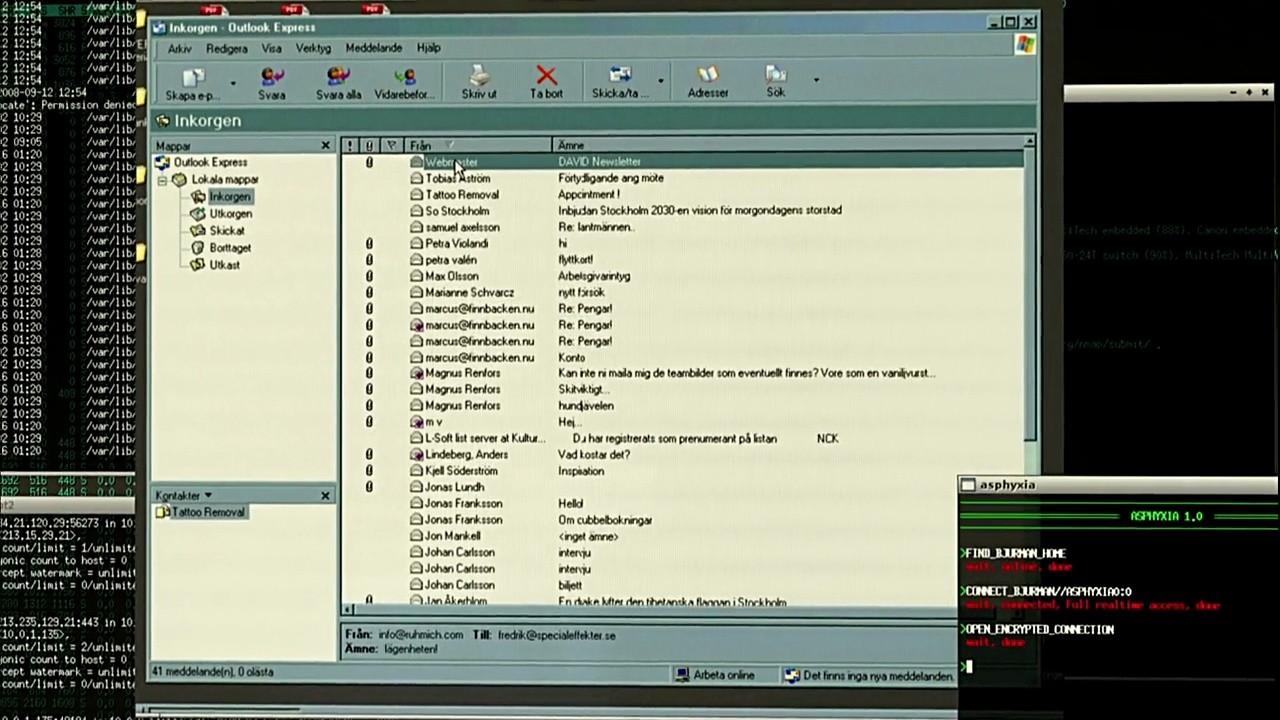This screenshot has height=720, width=1280.
Task: Open the address book via Adresser
Action: click(x=708, y=76)
